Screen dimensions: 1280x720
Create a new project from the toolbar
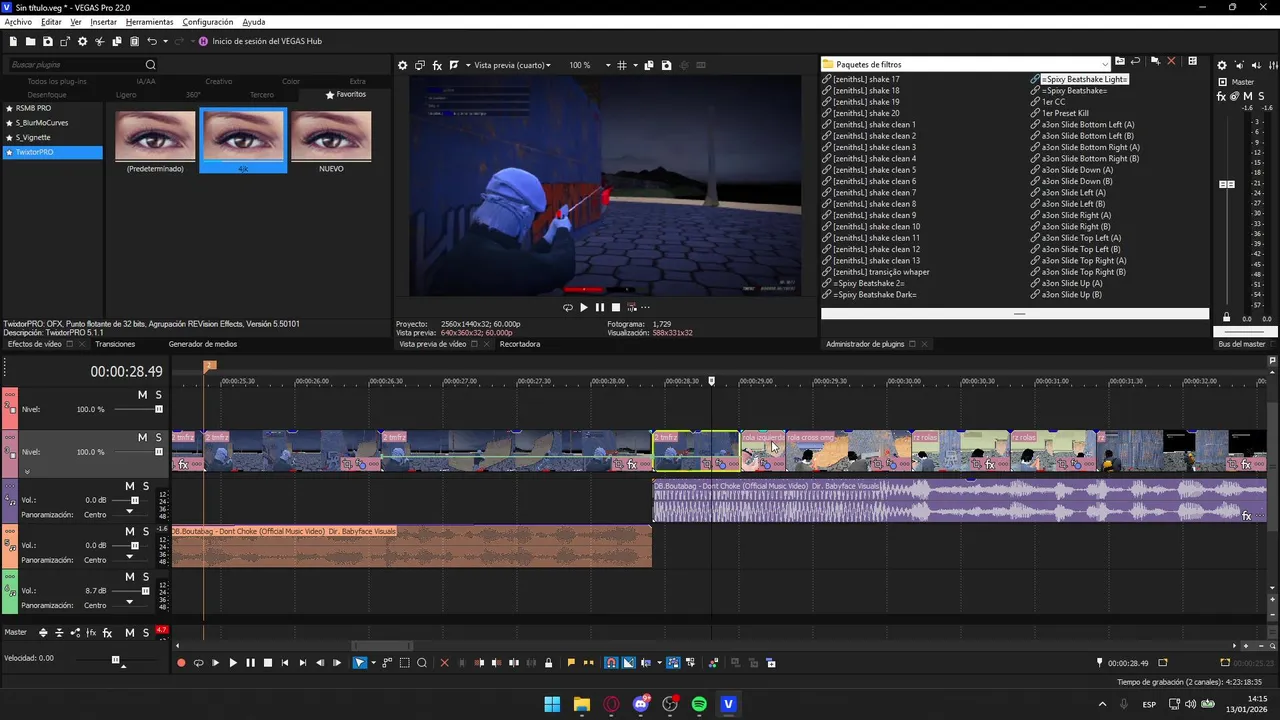[x=13, y=41]
